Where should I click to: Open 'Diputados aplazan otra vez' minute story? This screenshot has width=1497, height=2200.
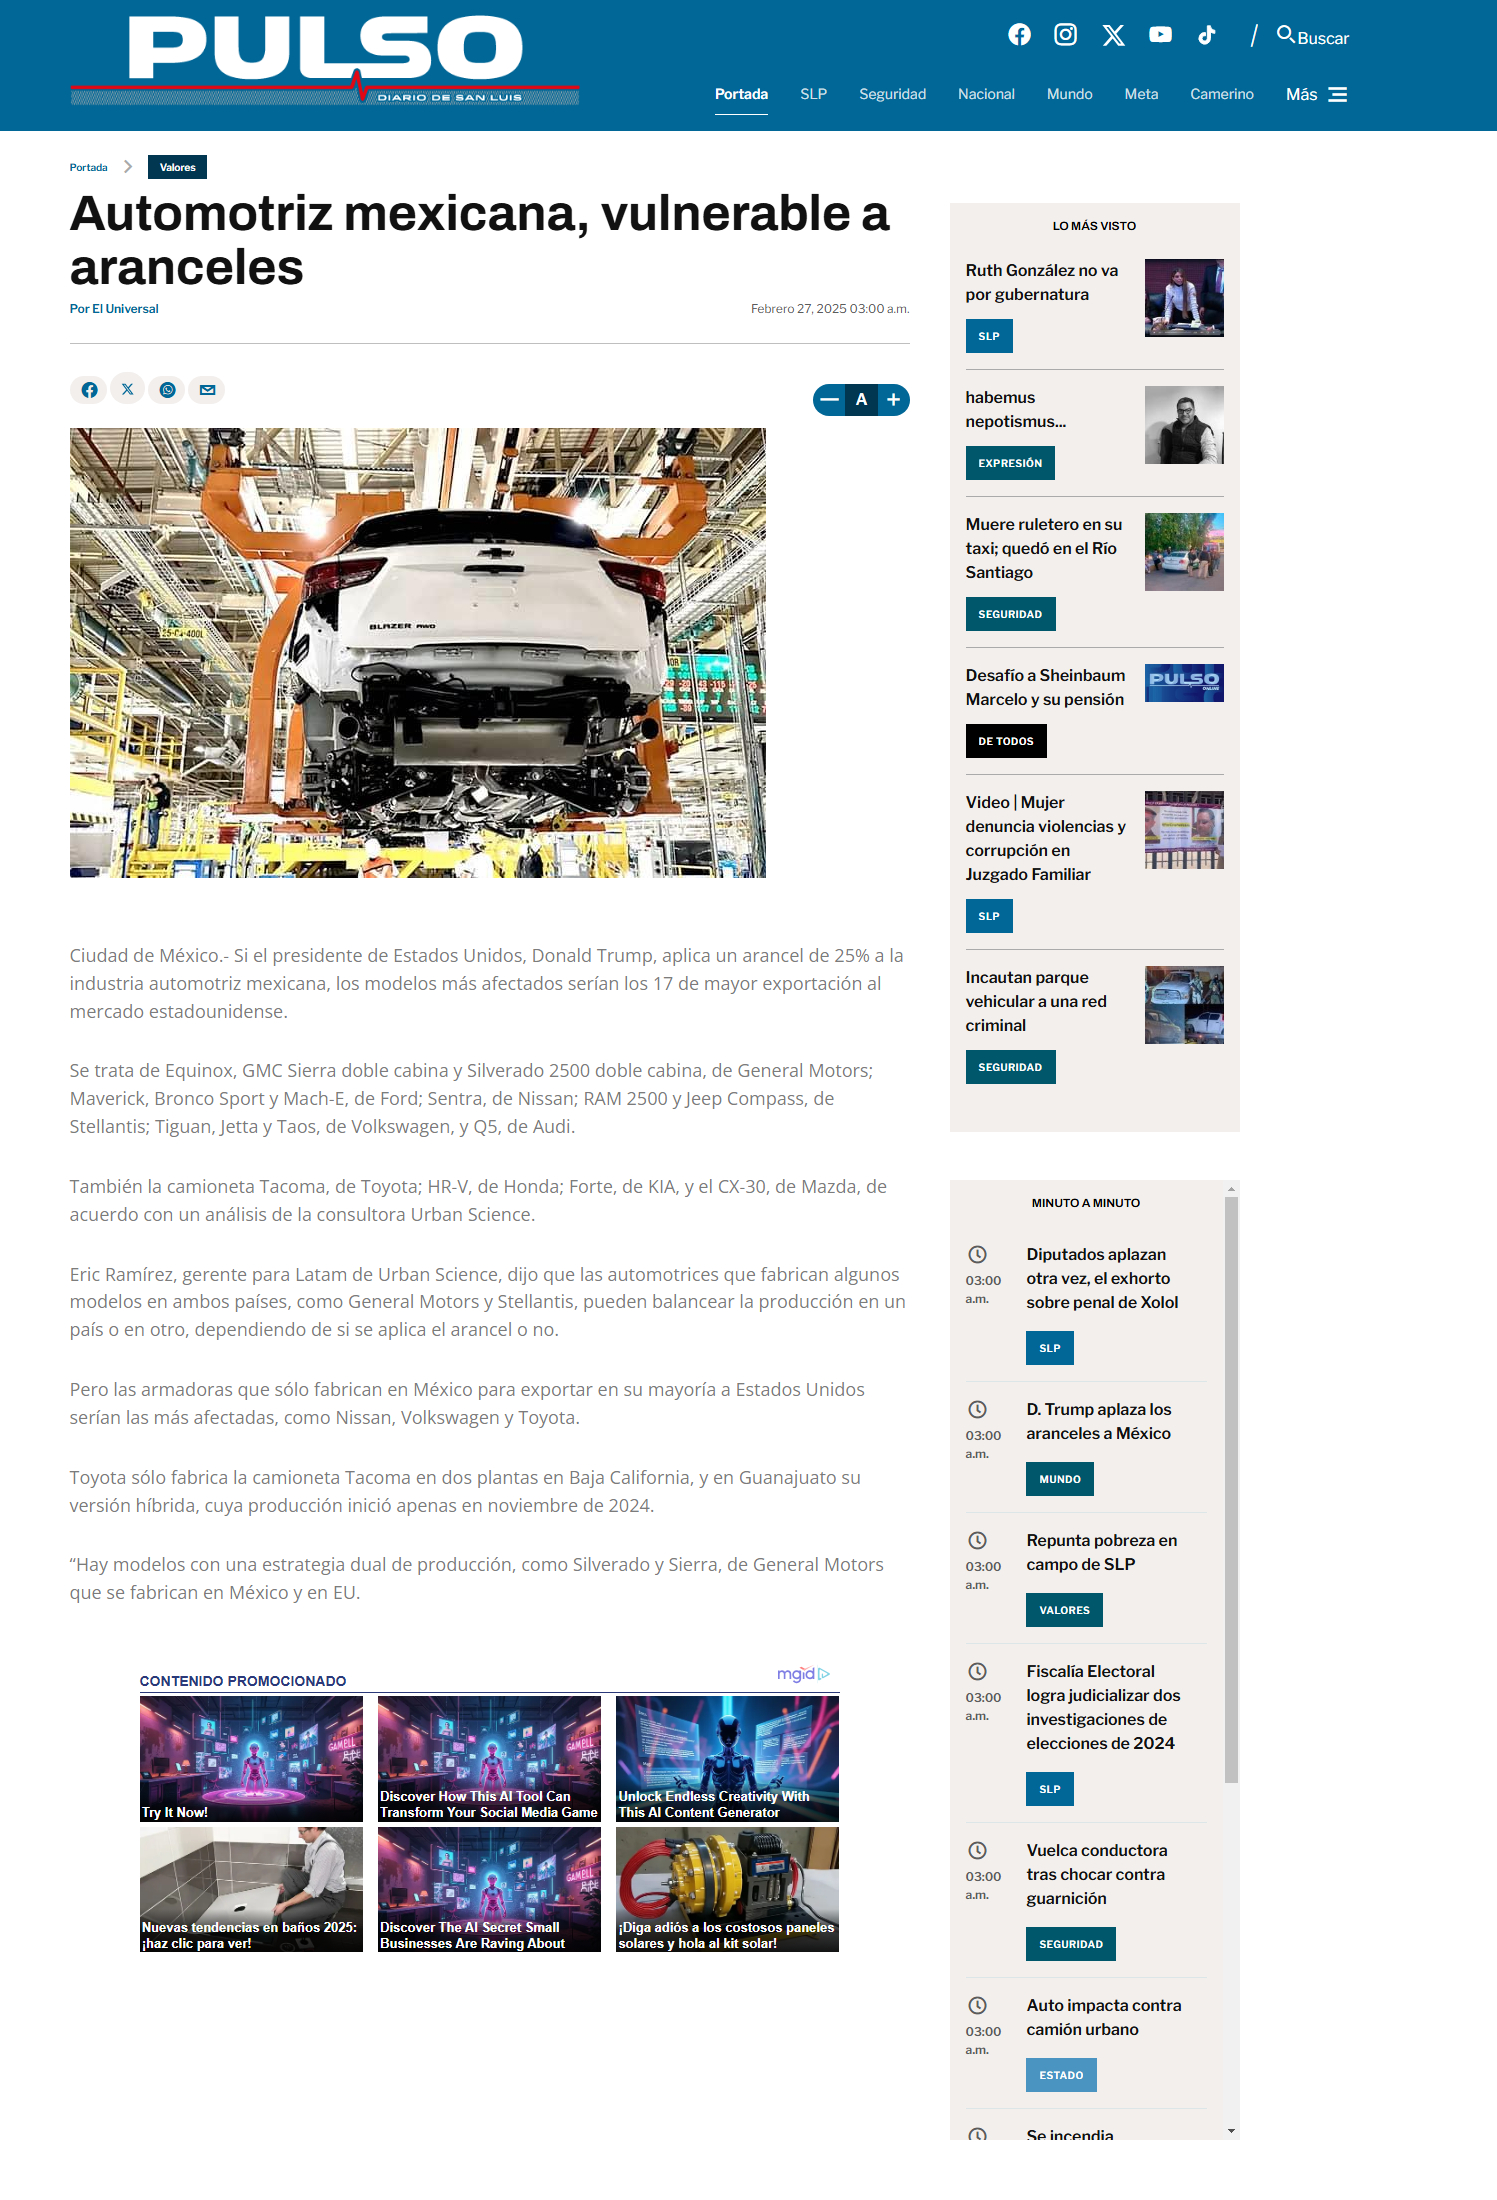pos(1102,1278)
